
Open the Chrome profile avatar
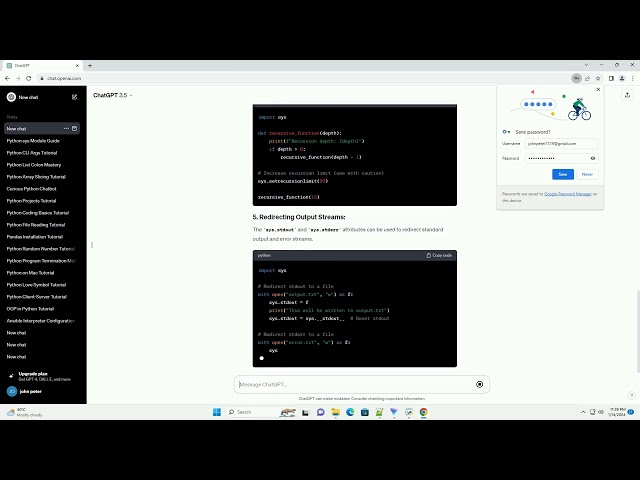coord(622,78)
